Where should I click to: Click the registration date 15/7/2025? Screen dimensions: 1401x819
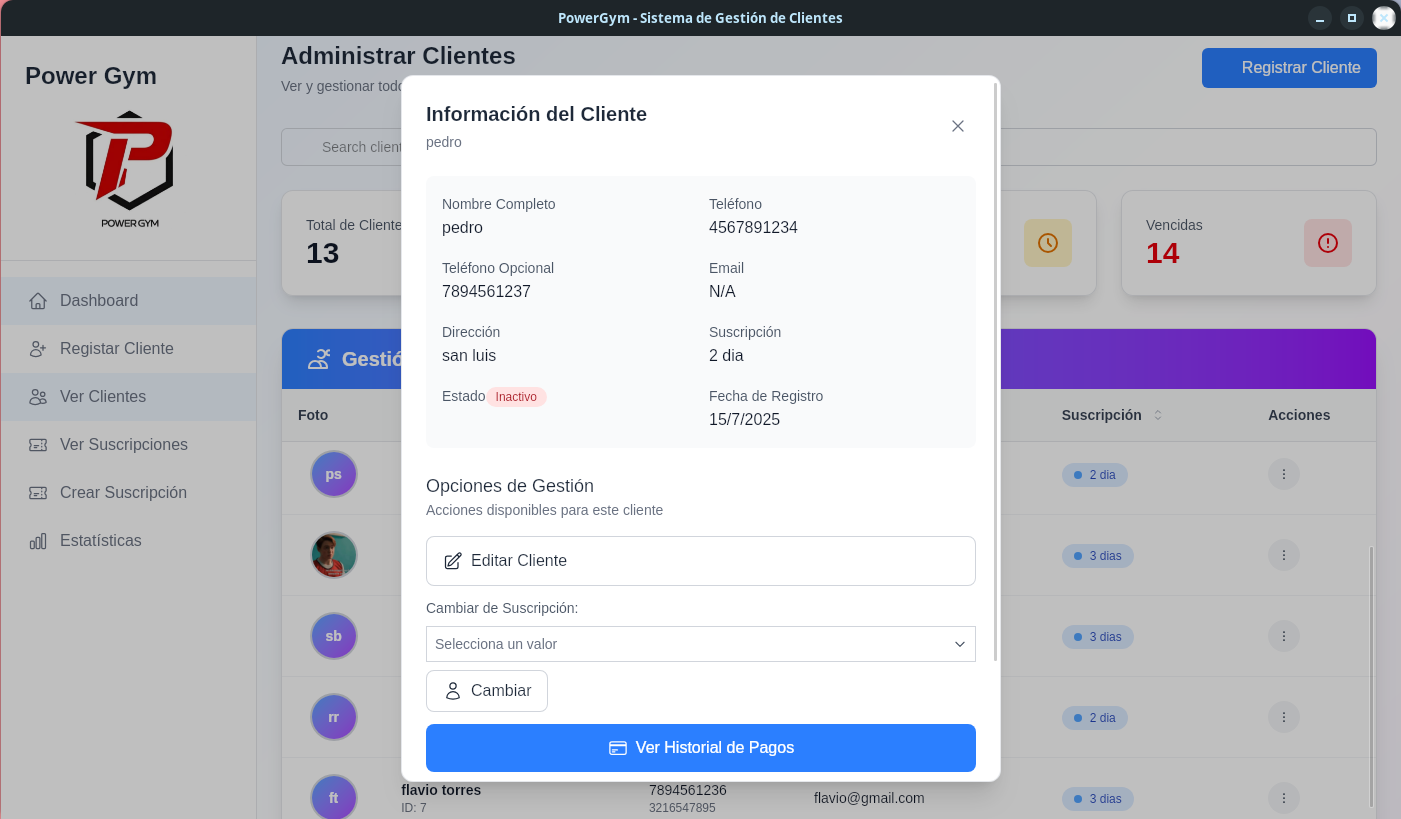tap(744, 420)
